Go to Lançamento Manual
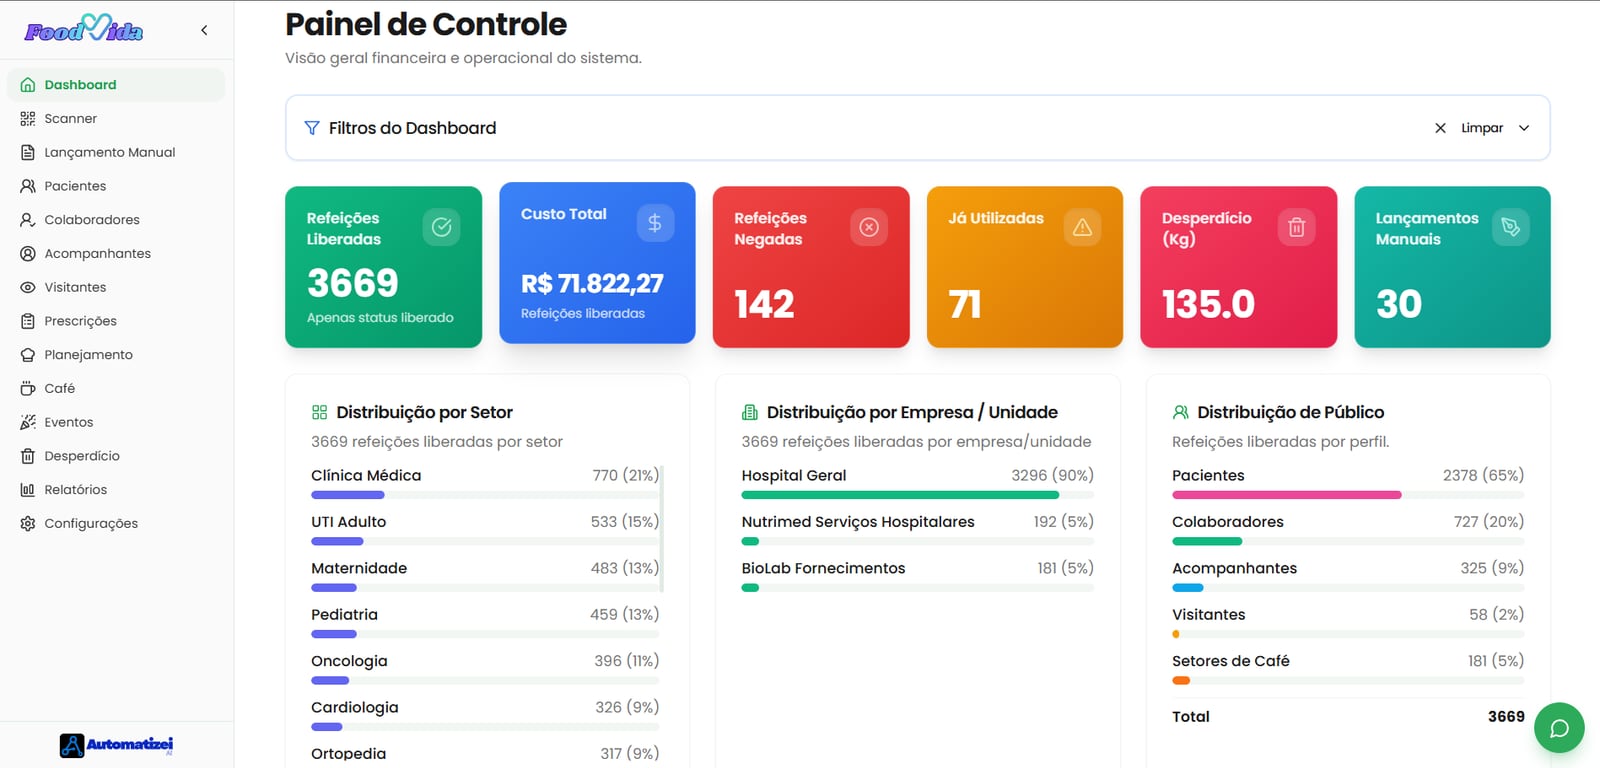Image resolution: width=1600 pixels, height=768 pixels. pos(116,152)
